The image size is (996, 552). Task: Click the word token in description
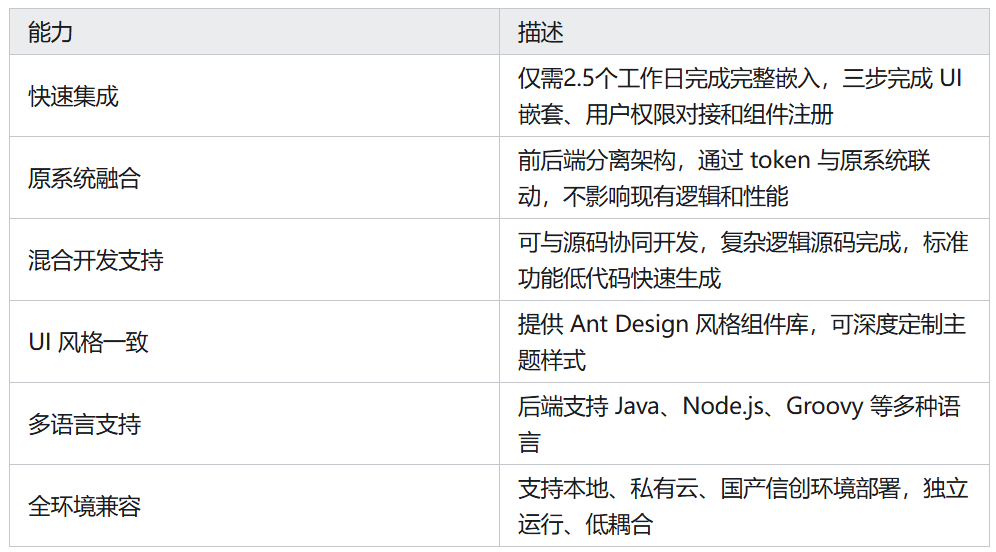pyautogui.click(x=780, y=160)
